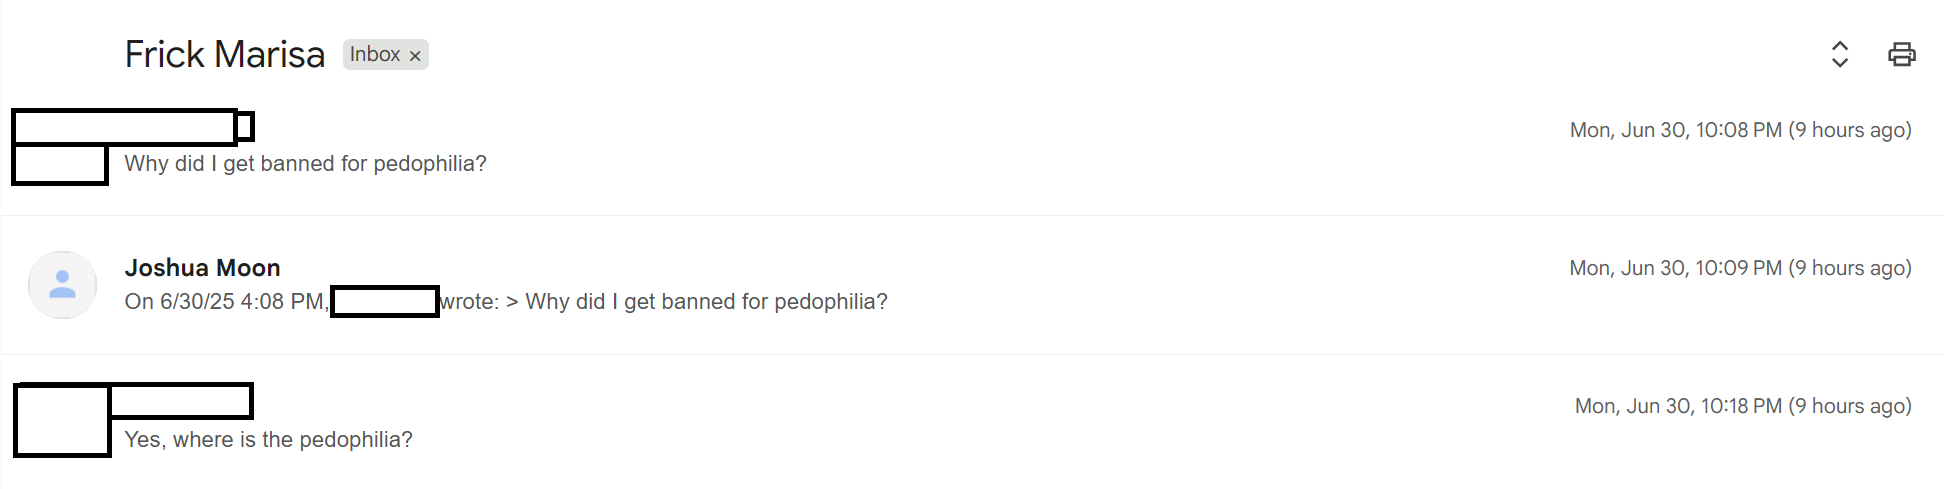Click Joshua Moon's profile avatar
Viewport: 1944px width, 489px height.
62,285
